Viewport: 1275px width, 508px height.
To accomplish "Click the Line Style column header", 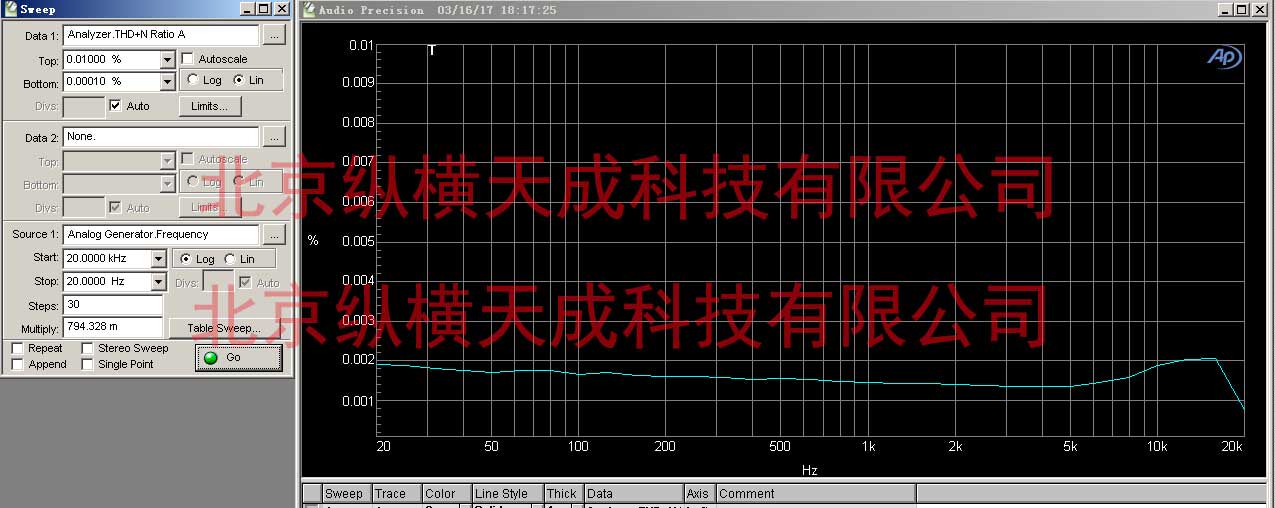I will point(507,494).
